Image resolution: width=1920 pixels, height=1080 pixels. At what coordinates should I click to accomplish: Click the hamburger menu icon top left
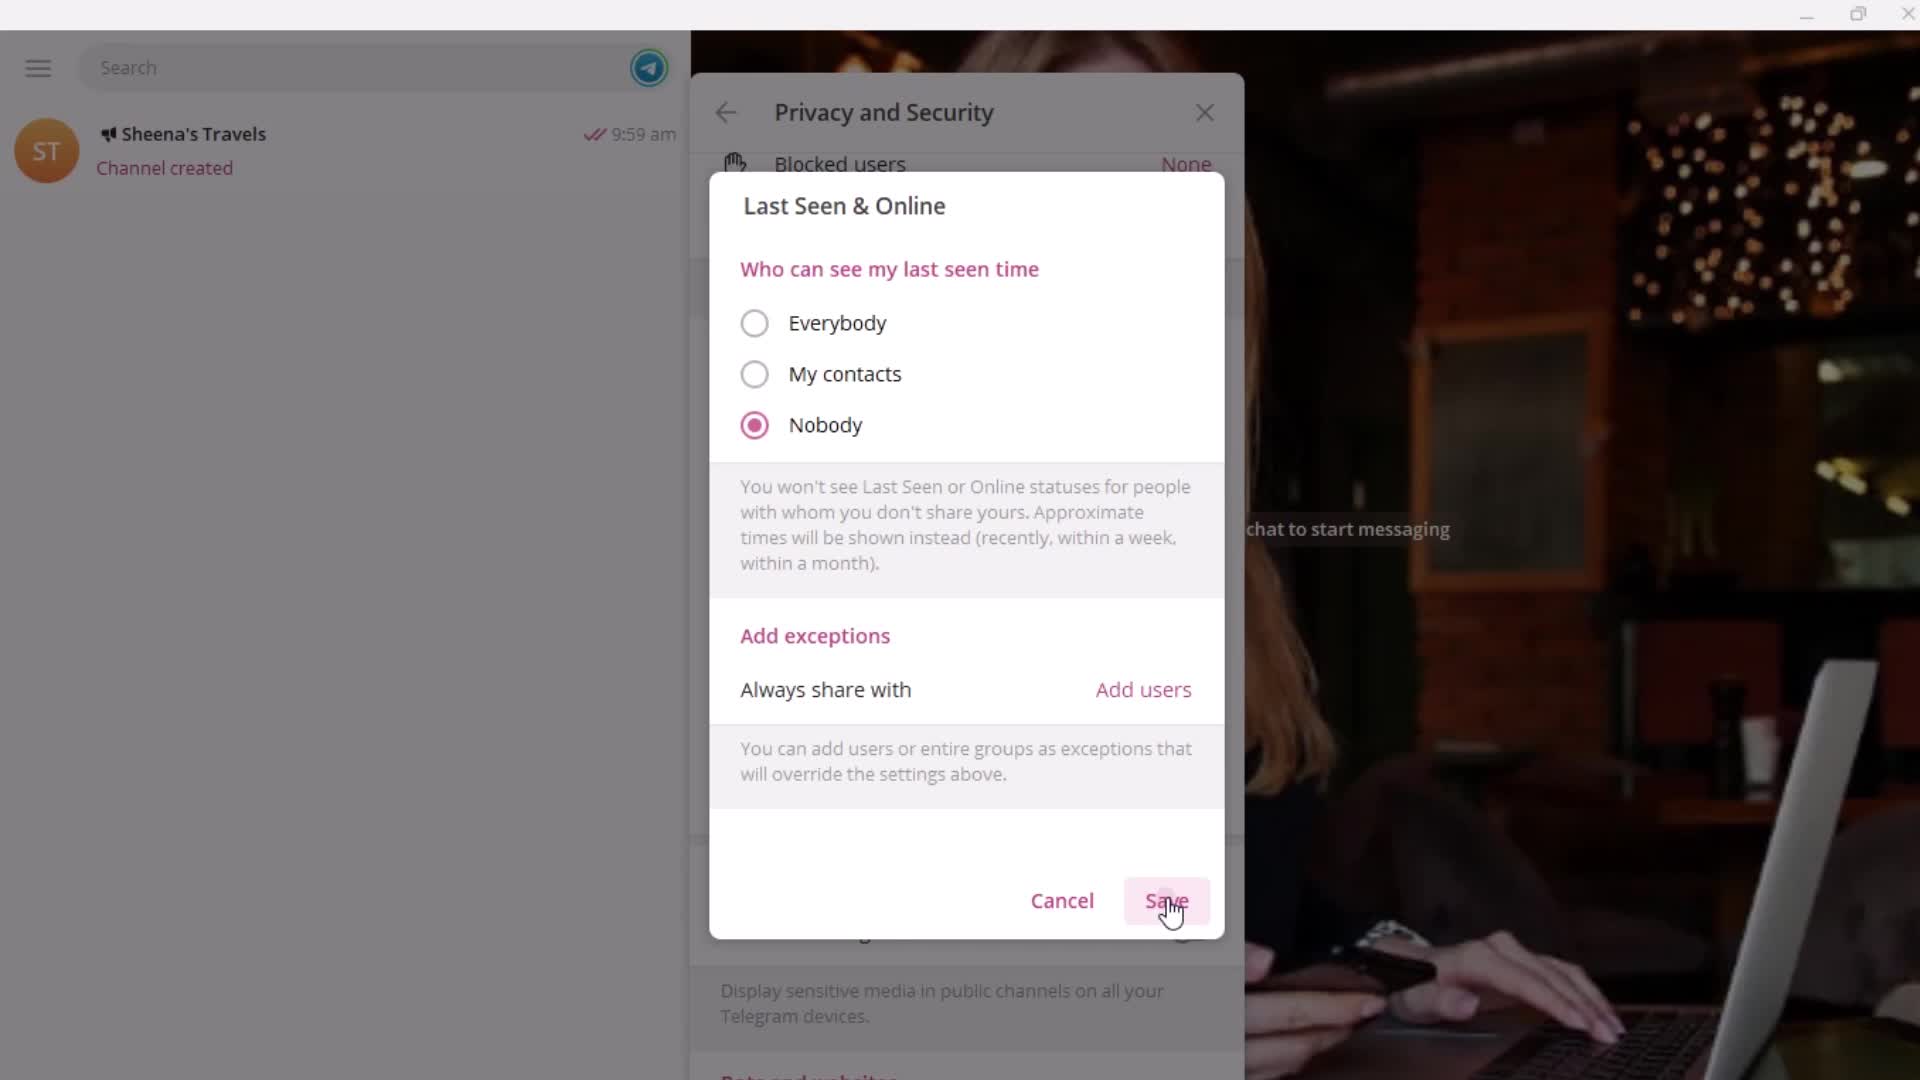[x=38, y=67]
